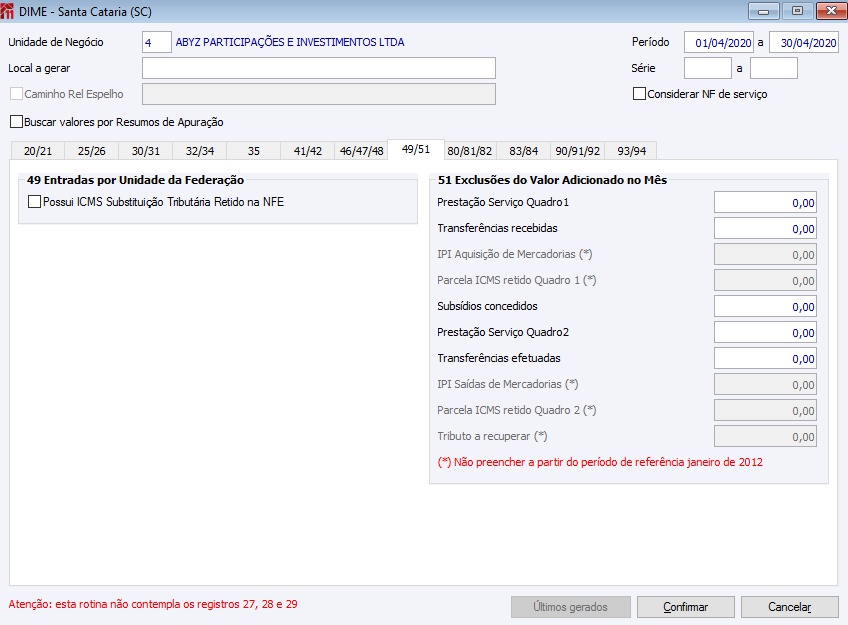Switch to the 83/84 tab
The width and height of the screenshot is (848, 625).
click(524, 151)
